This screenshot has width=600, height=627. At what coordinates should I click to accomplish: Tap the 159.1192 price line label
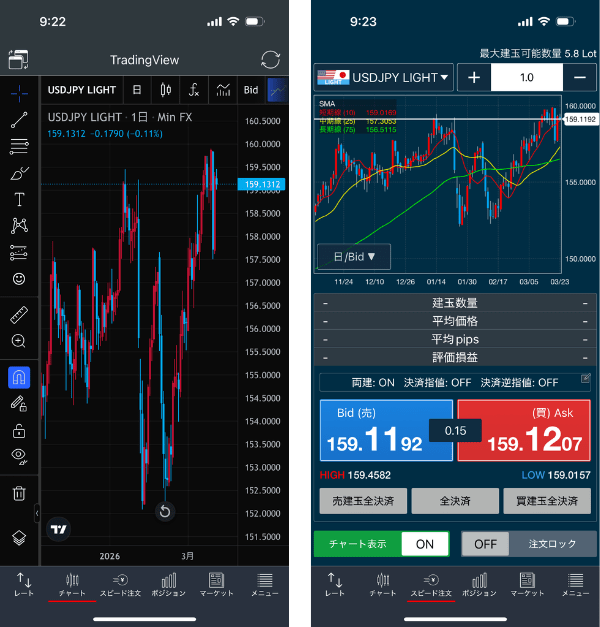pos(581,119)
